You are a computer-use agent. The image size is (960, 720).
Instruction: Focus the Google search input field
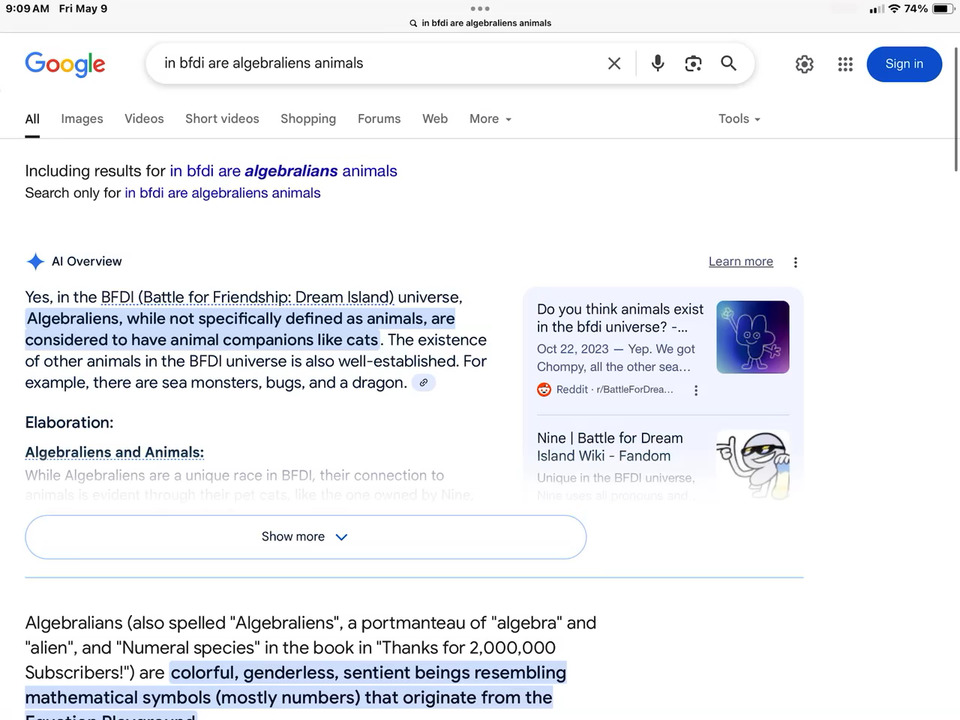pos(380,63)
